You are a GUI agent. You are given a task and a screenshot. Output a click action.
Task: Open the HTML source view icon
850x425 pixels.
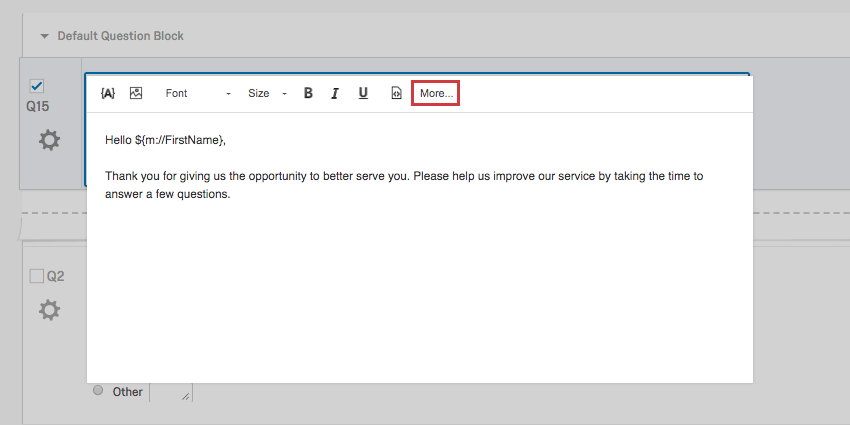click(x=396, y=93)
